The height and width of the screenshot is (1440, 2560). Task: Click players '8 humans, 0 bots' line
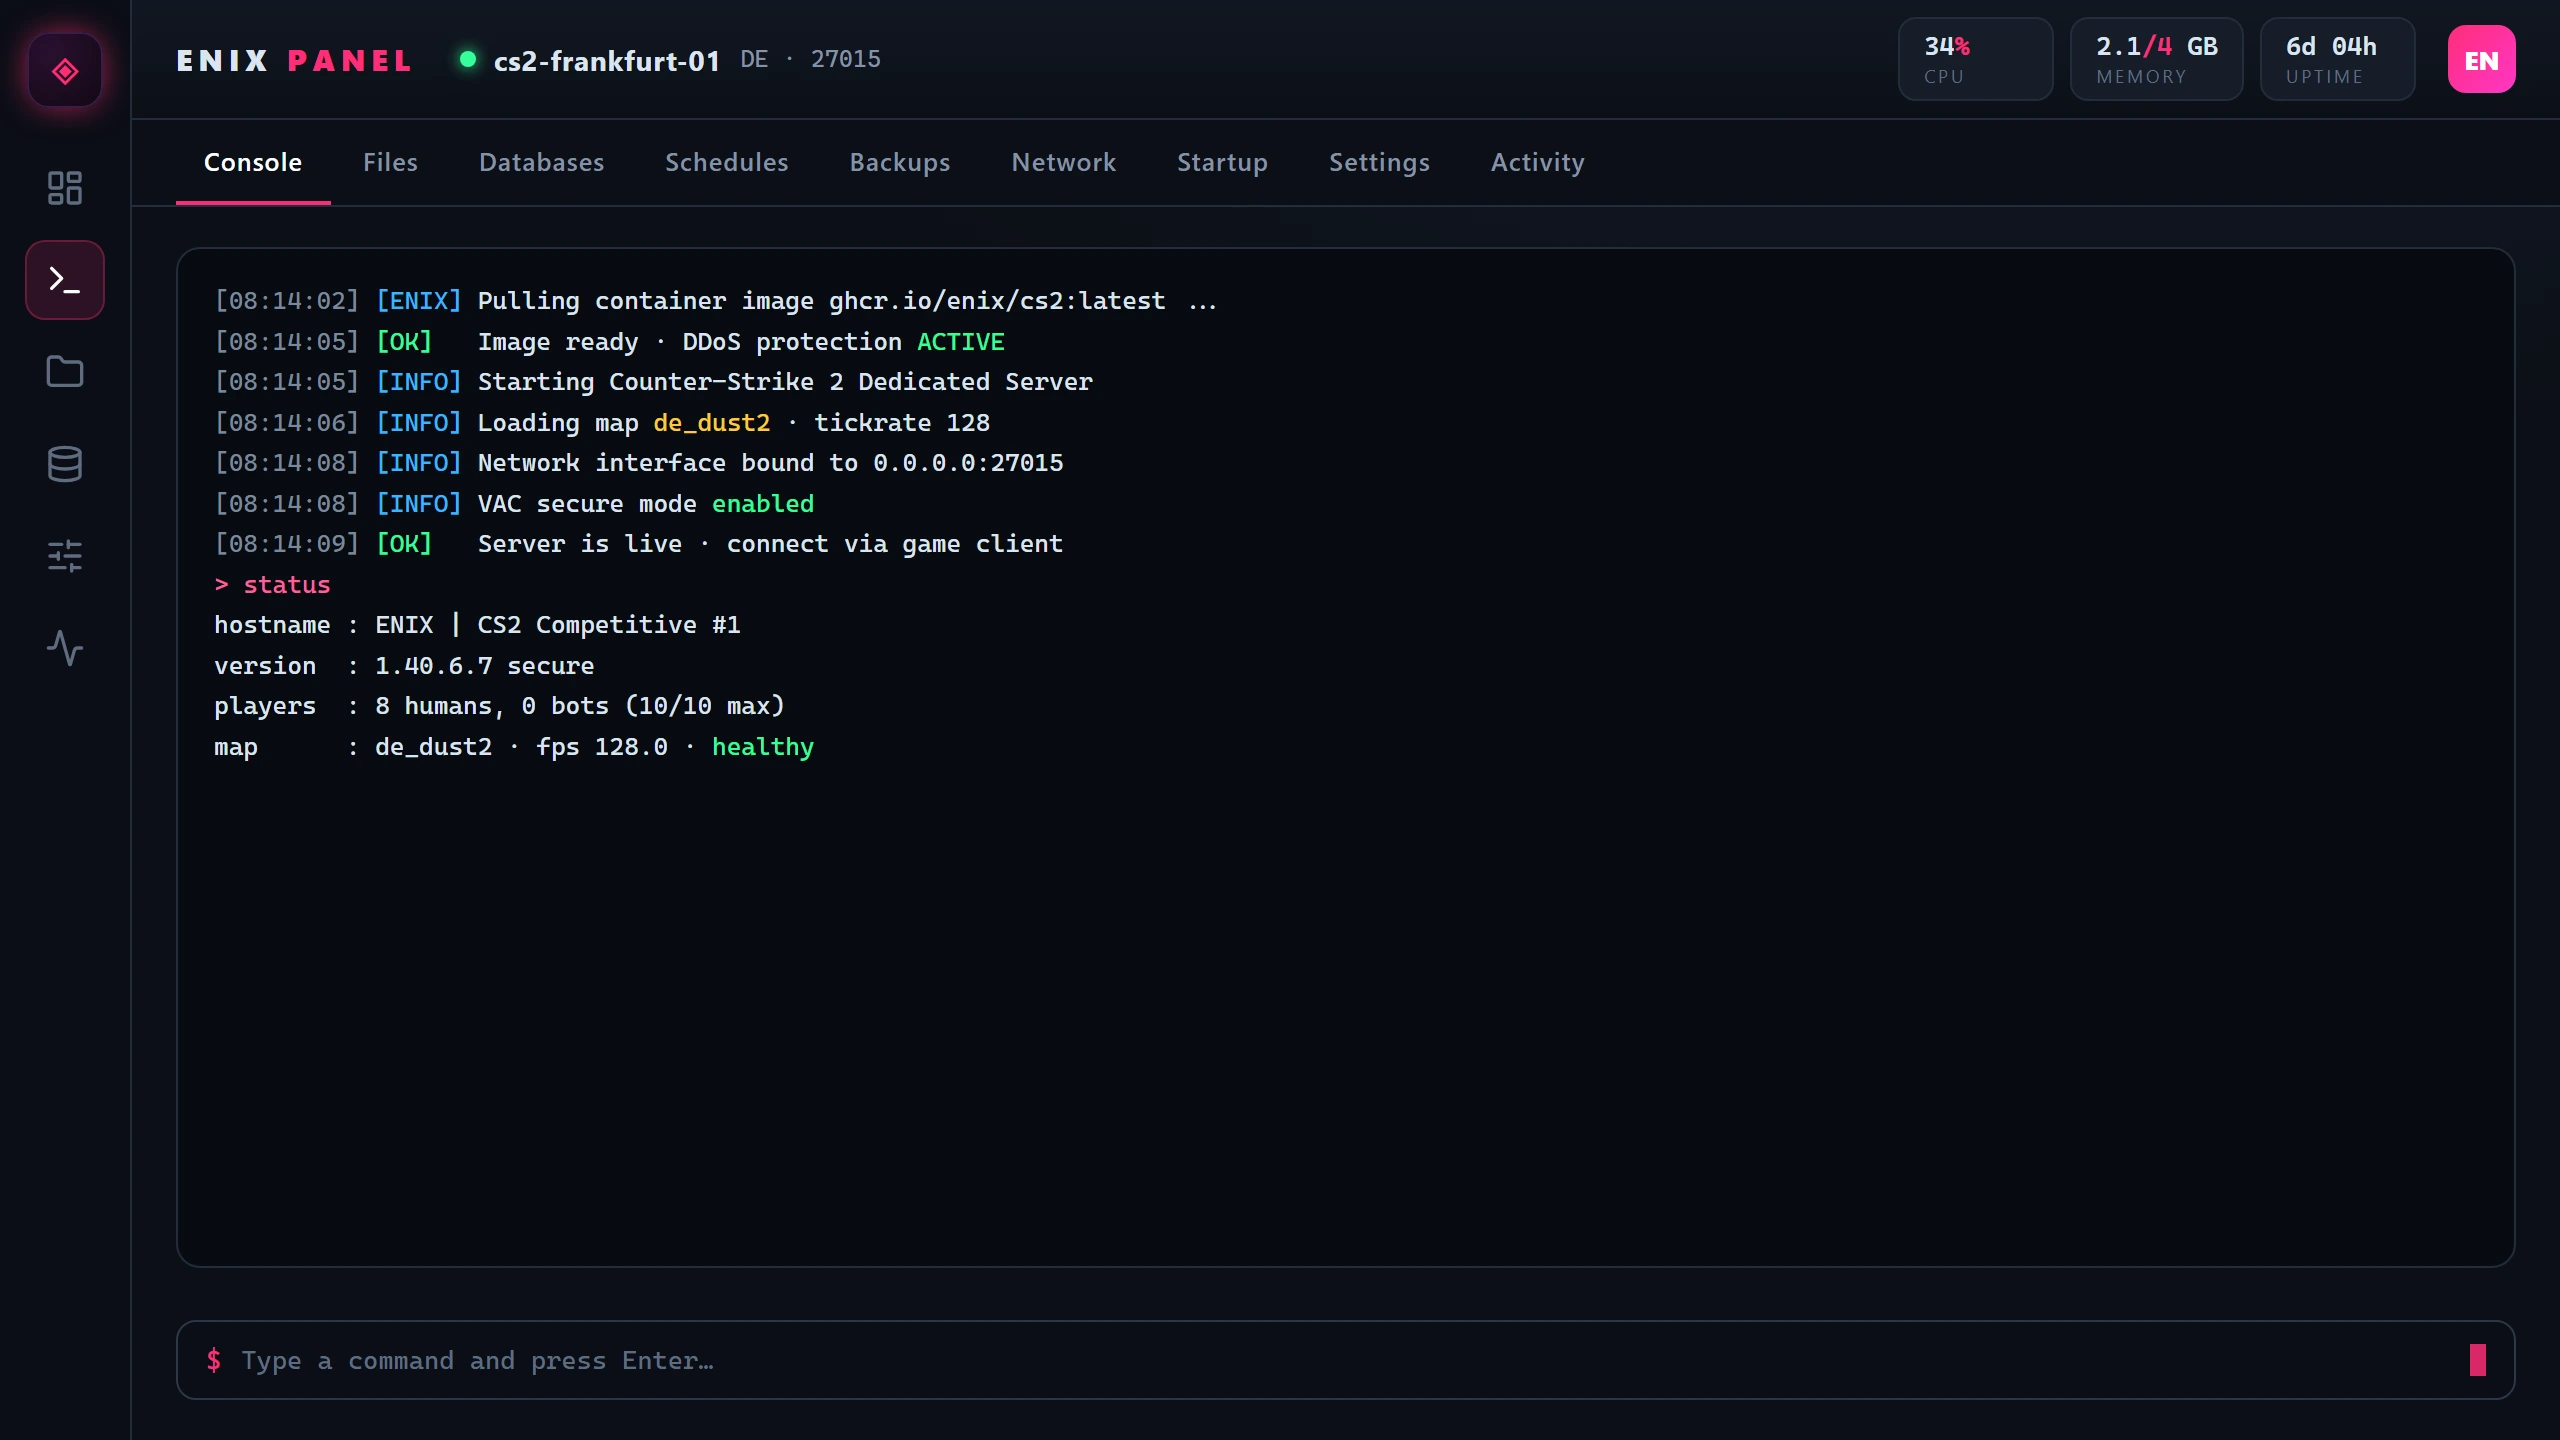tap(499, 706)
